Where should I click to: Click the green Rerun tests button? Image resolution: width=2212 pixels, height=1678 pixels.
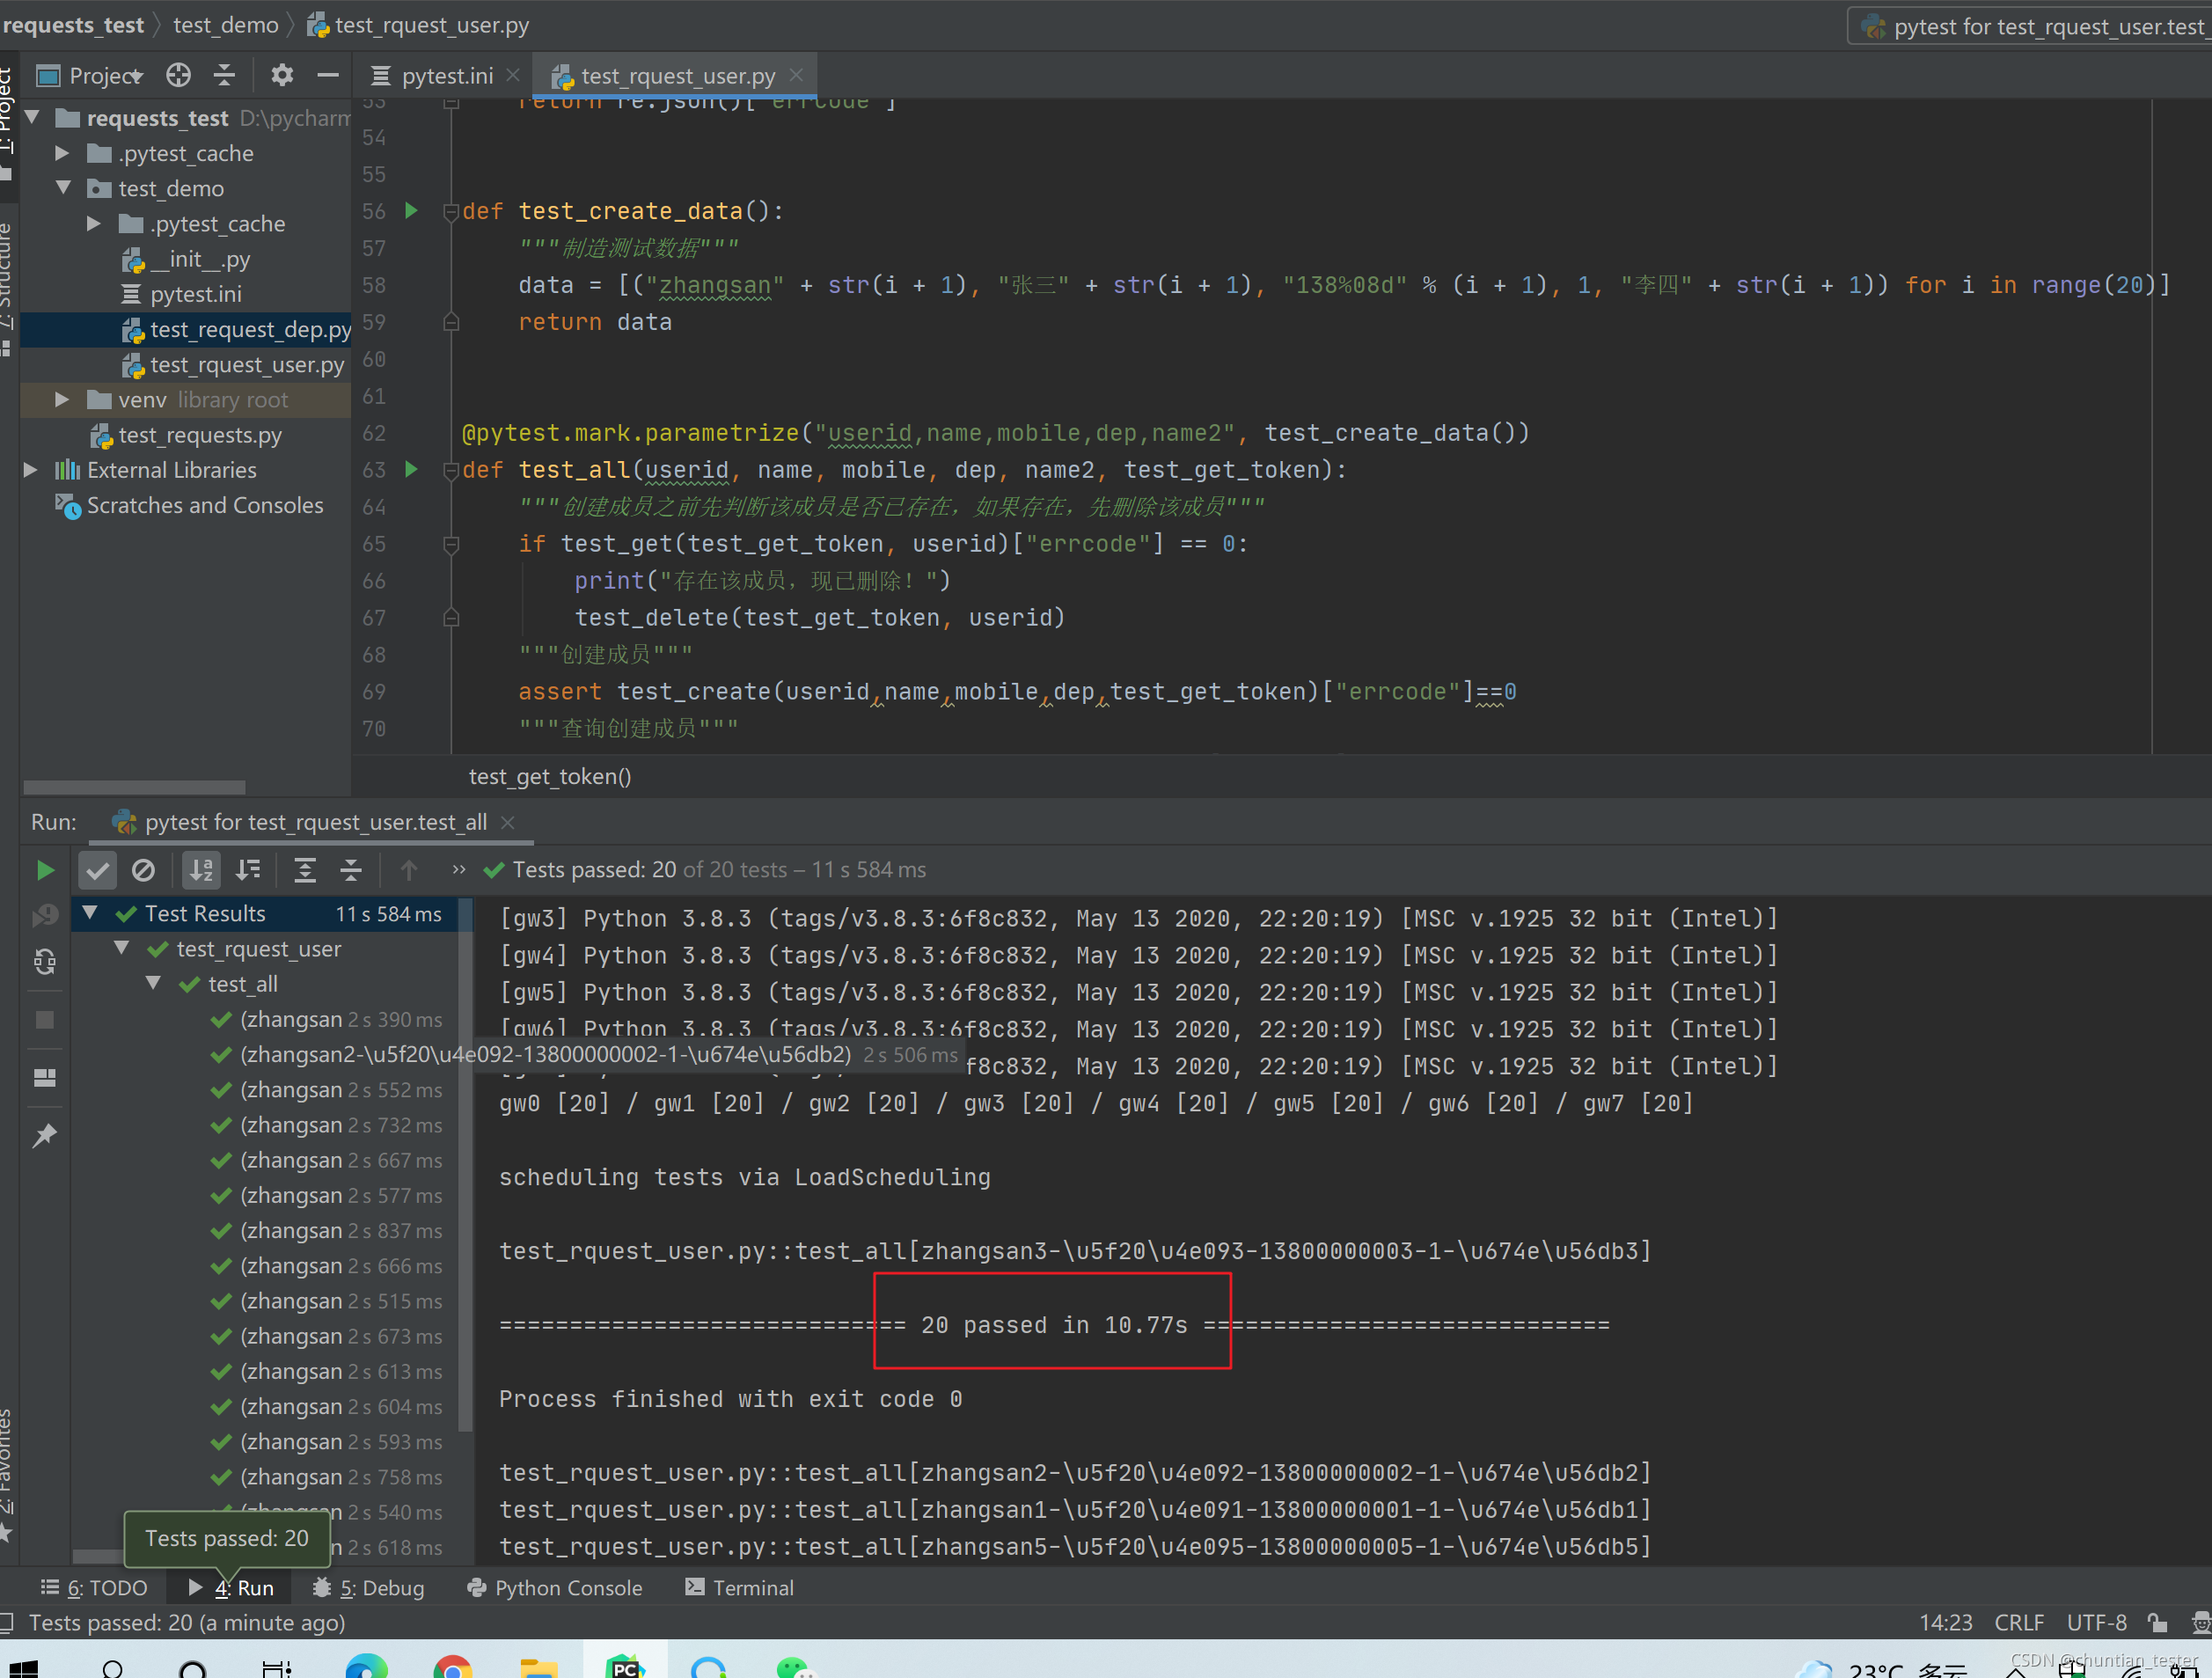[x=44, y=870]
